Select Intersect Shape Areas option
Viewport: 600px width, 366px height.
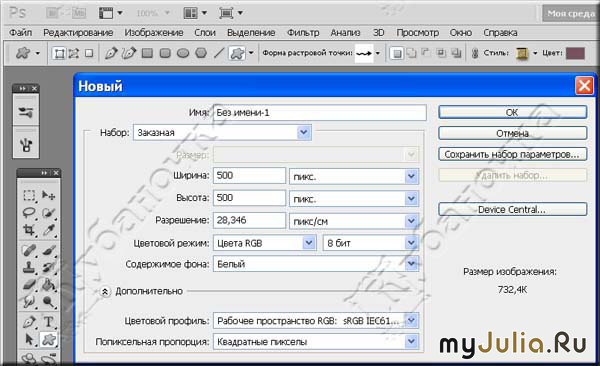(x=441, y=53)
